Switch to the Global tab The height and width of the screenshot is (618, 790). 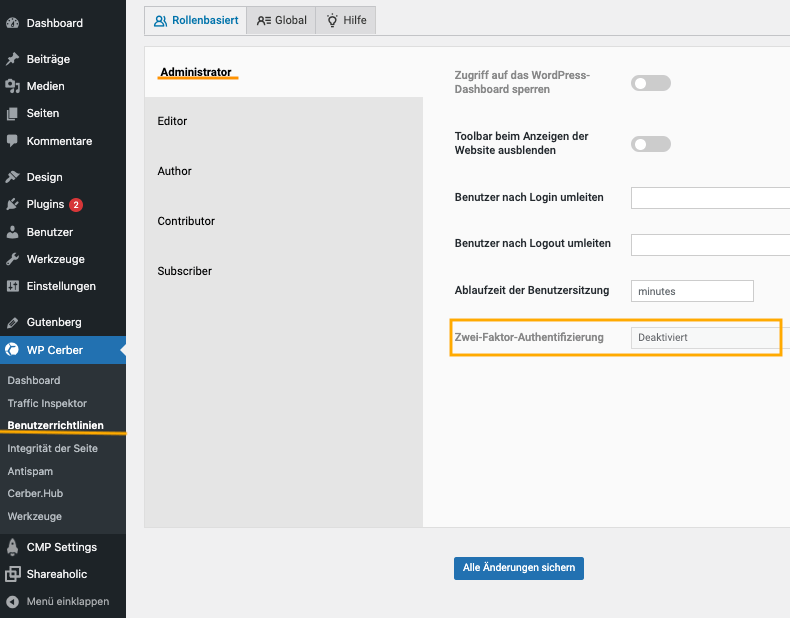click(281, 21)
